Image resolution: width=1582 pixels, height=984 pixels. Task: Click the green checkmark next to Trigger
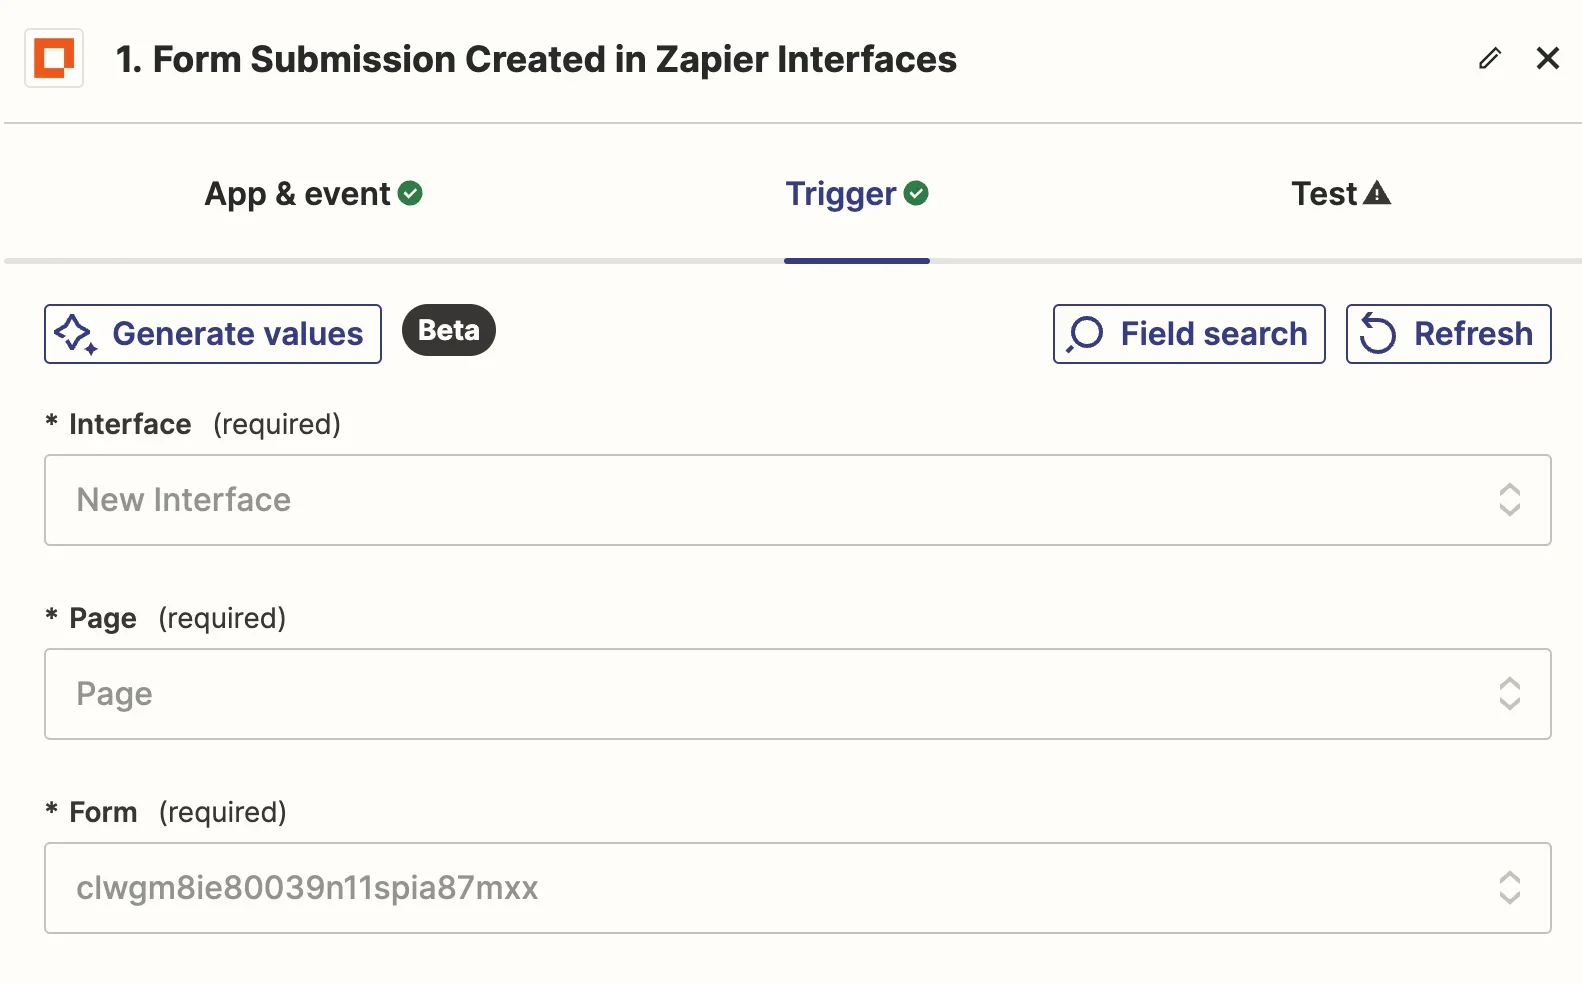(916, 193)
